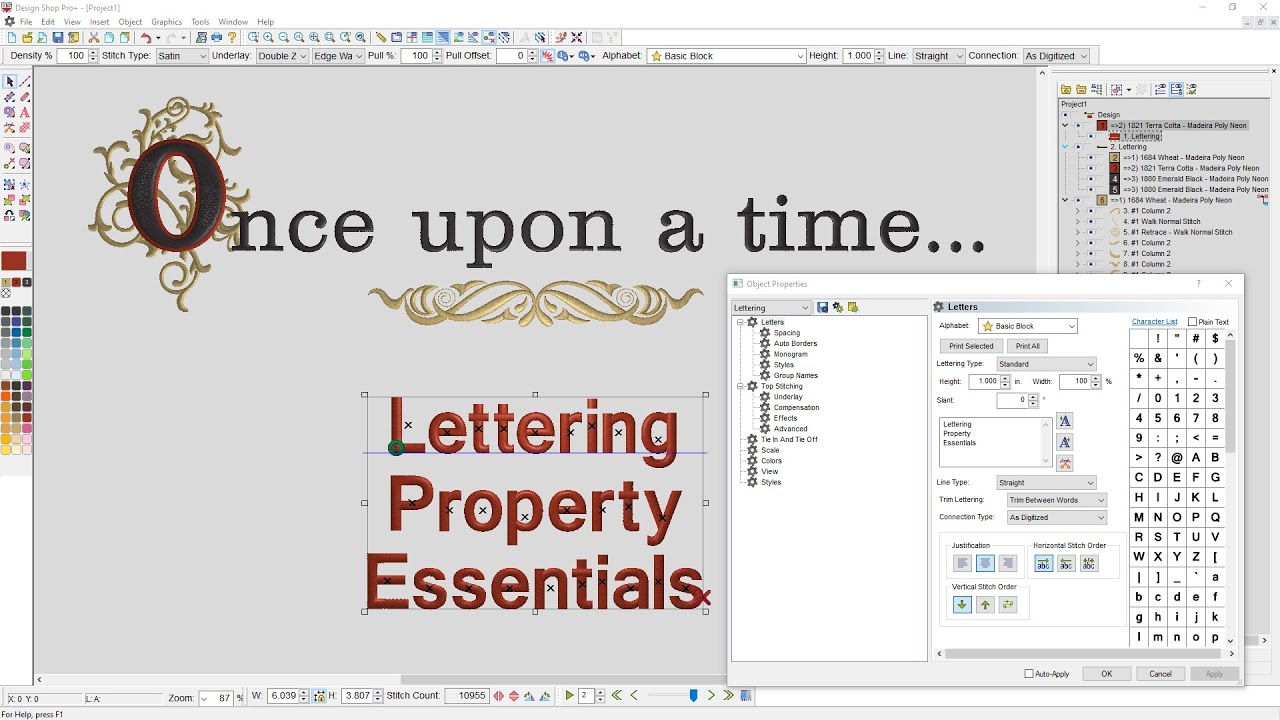Collapse the Top Stitching tree node
Viewport: 1280px width, 720px height.
pyautogui.click(x=741, y=386)
